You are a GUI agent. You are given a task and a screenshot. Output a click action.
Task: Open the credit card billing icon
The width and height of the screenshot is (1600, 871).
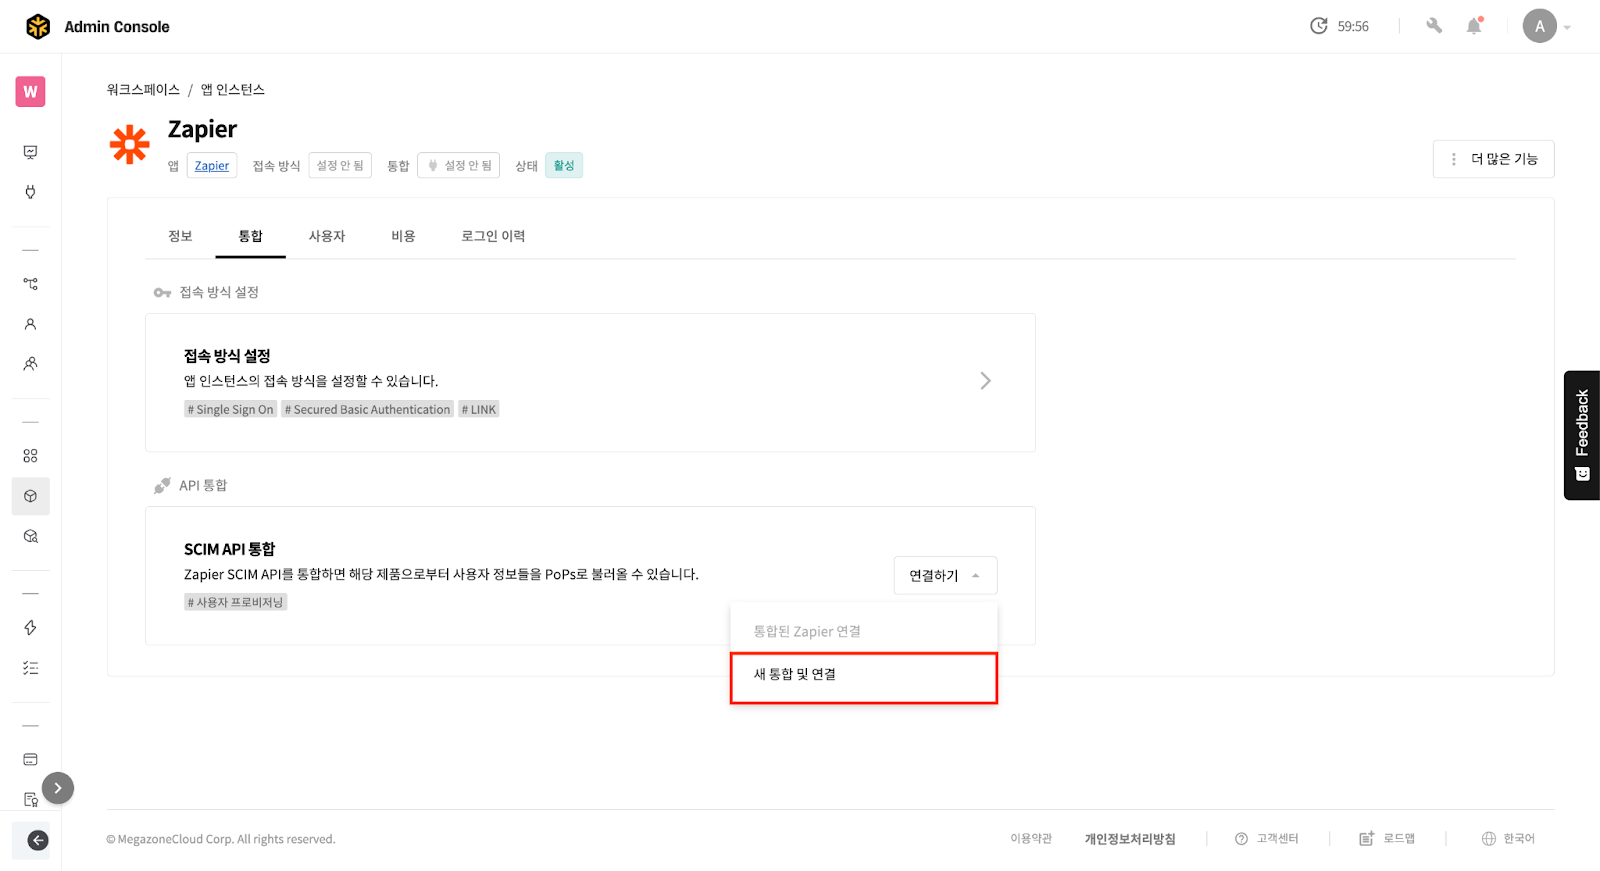(x=30, y=760)
